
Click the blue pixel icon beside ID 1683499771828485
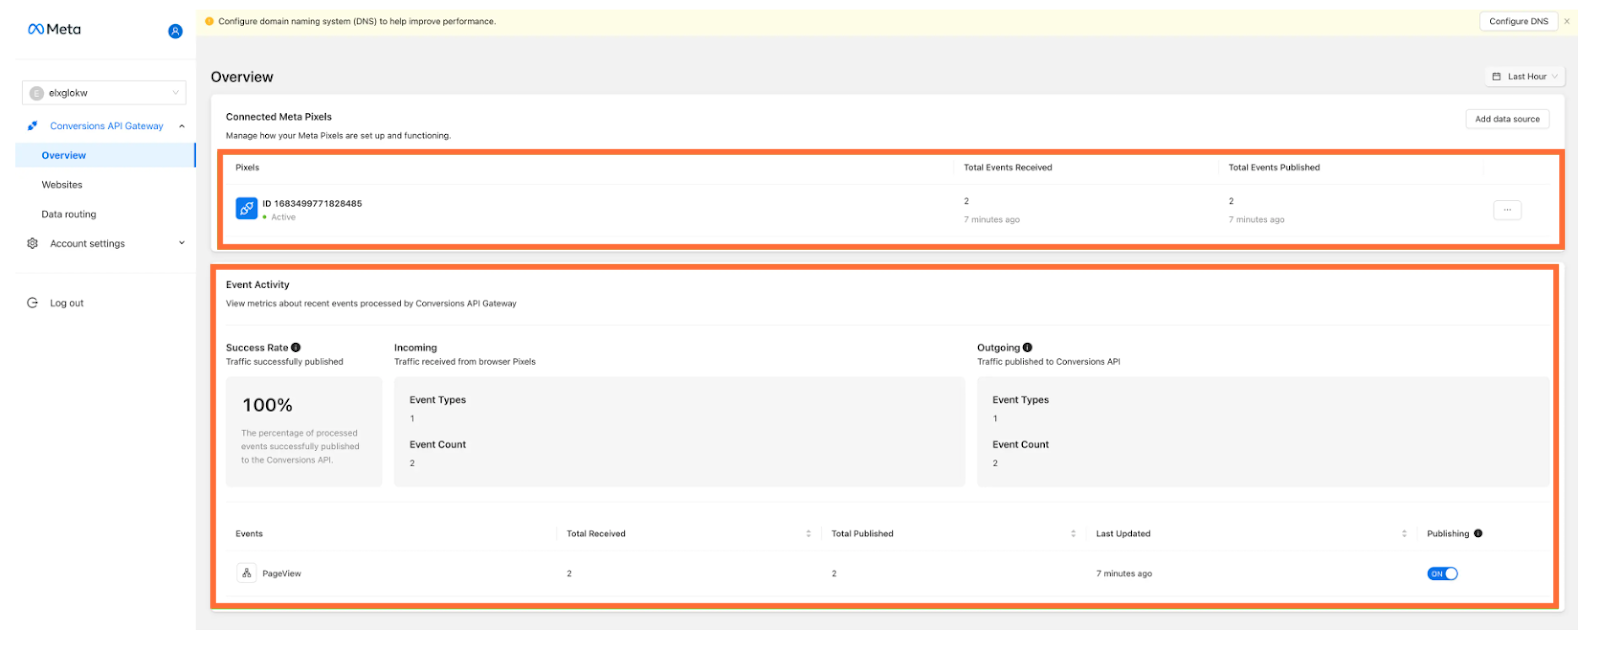click(246, 208)
